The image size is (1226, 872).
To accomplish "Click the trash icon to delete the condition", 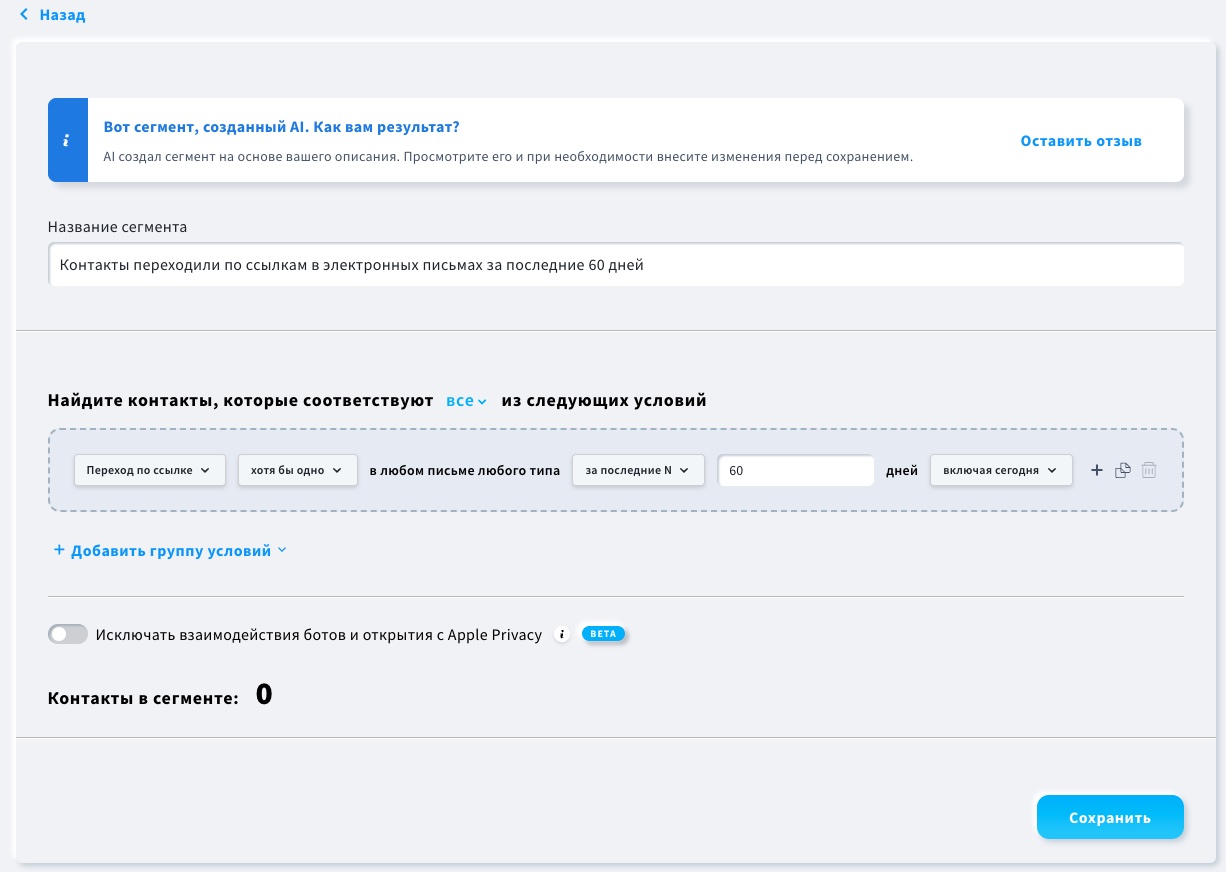I will click(x=1149, y=470).
